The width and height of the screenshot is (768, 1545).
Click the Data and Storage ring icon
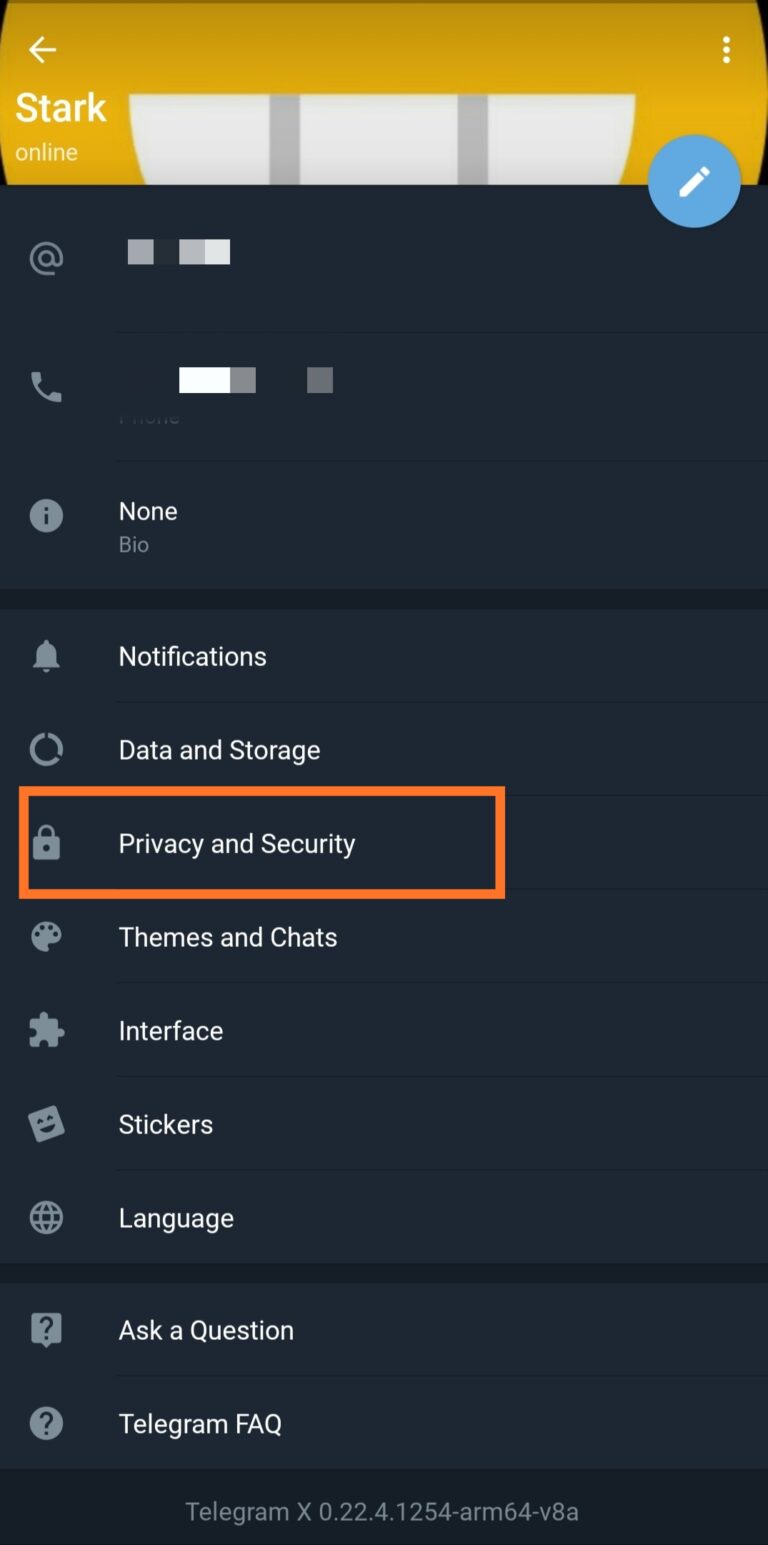(46, 750)
